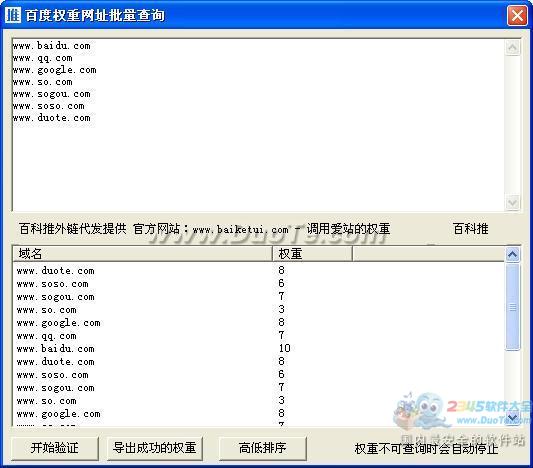This screenshot has height=468, width=533.
Task: Sort by 域名 column header
Action: coord(143,254)
